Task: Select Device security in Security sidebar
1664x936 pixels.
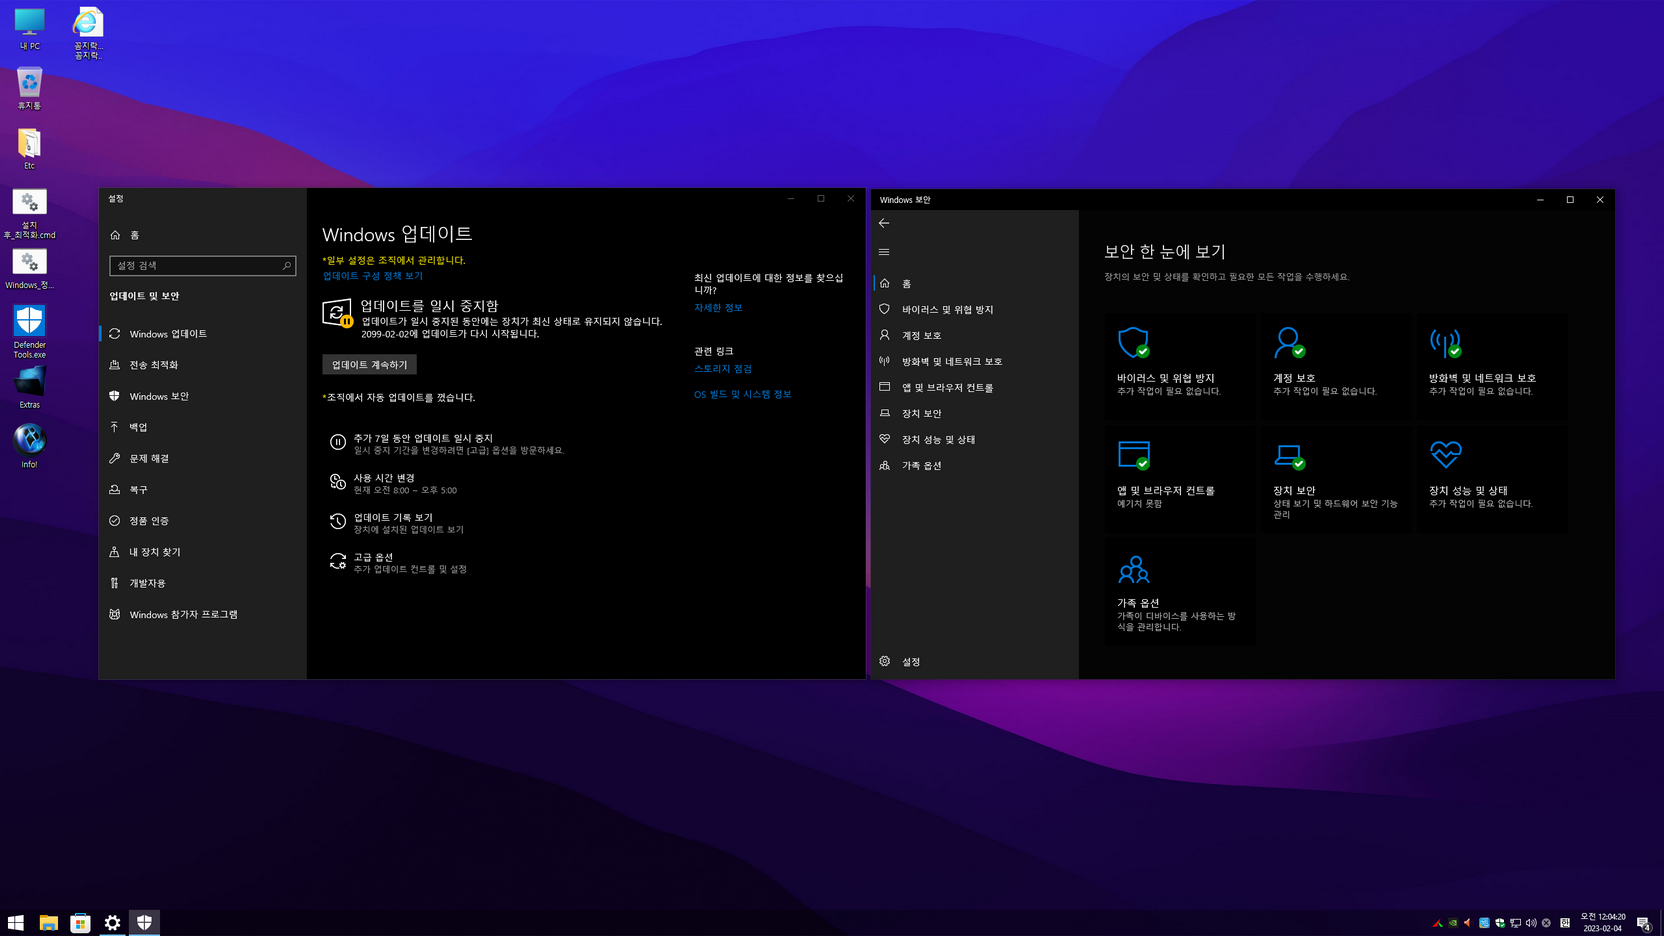Action: 975,414
